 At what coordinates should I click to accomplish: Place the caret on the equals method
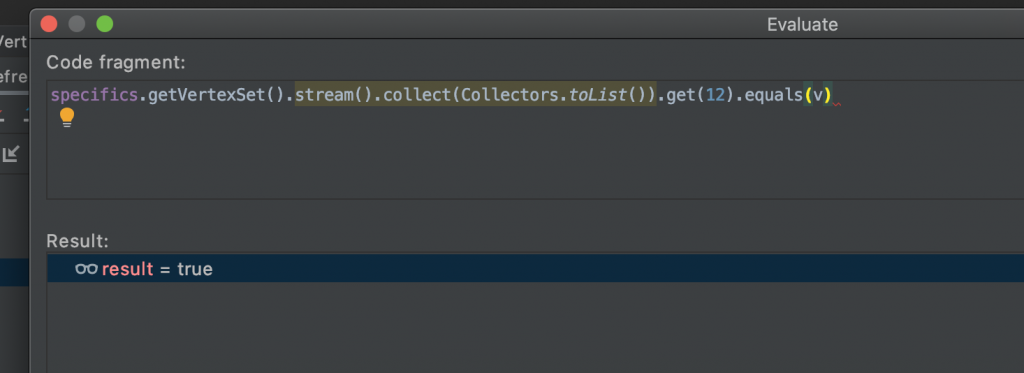pos(774,95)
